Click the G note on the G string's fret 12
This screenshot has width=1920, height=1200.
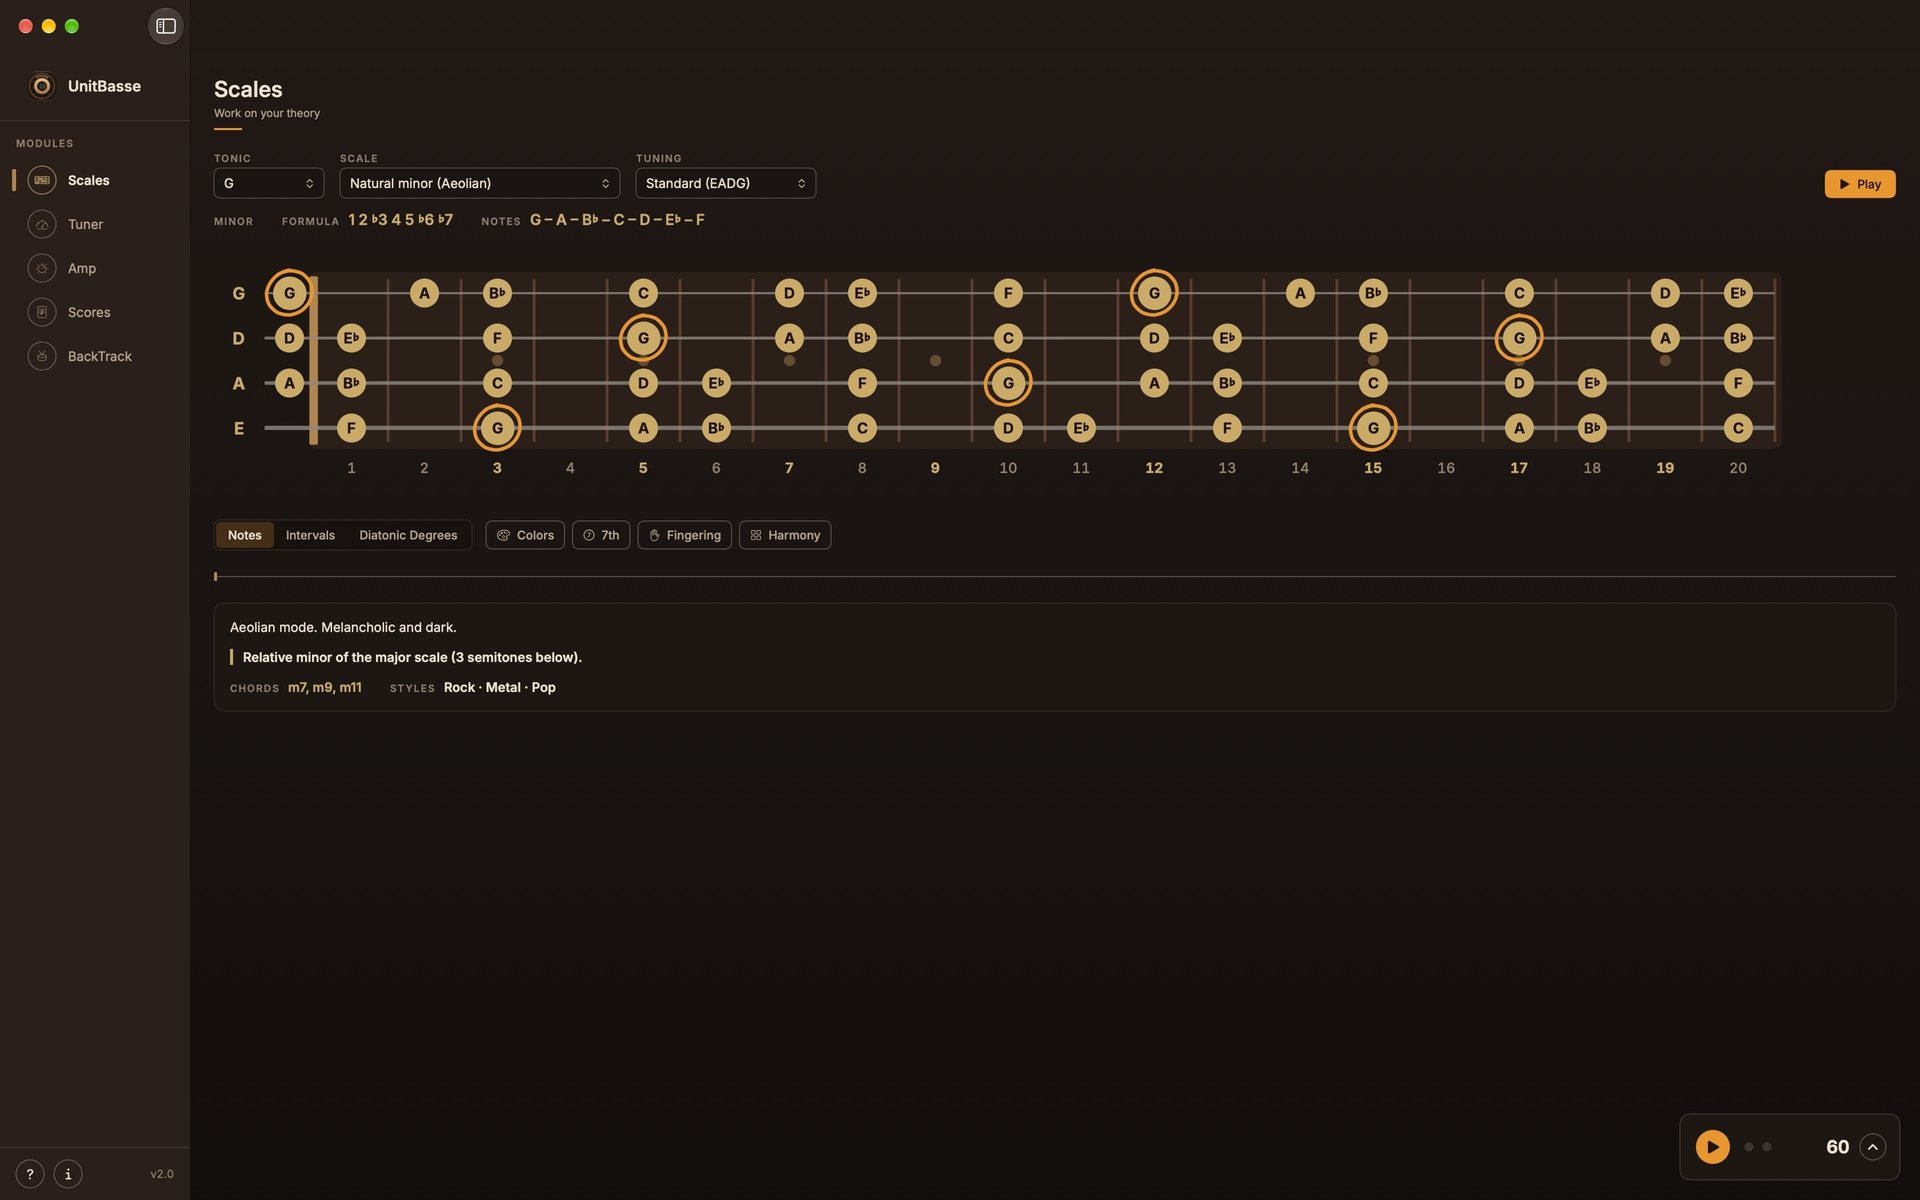coord(1154,293)
